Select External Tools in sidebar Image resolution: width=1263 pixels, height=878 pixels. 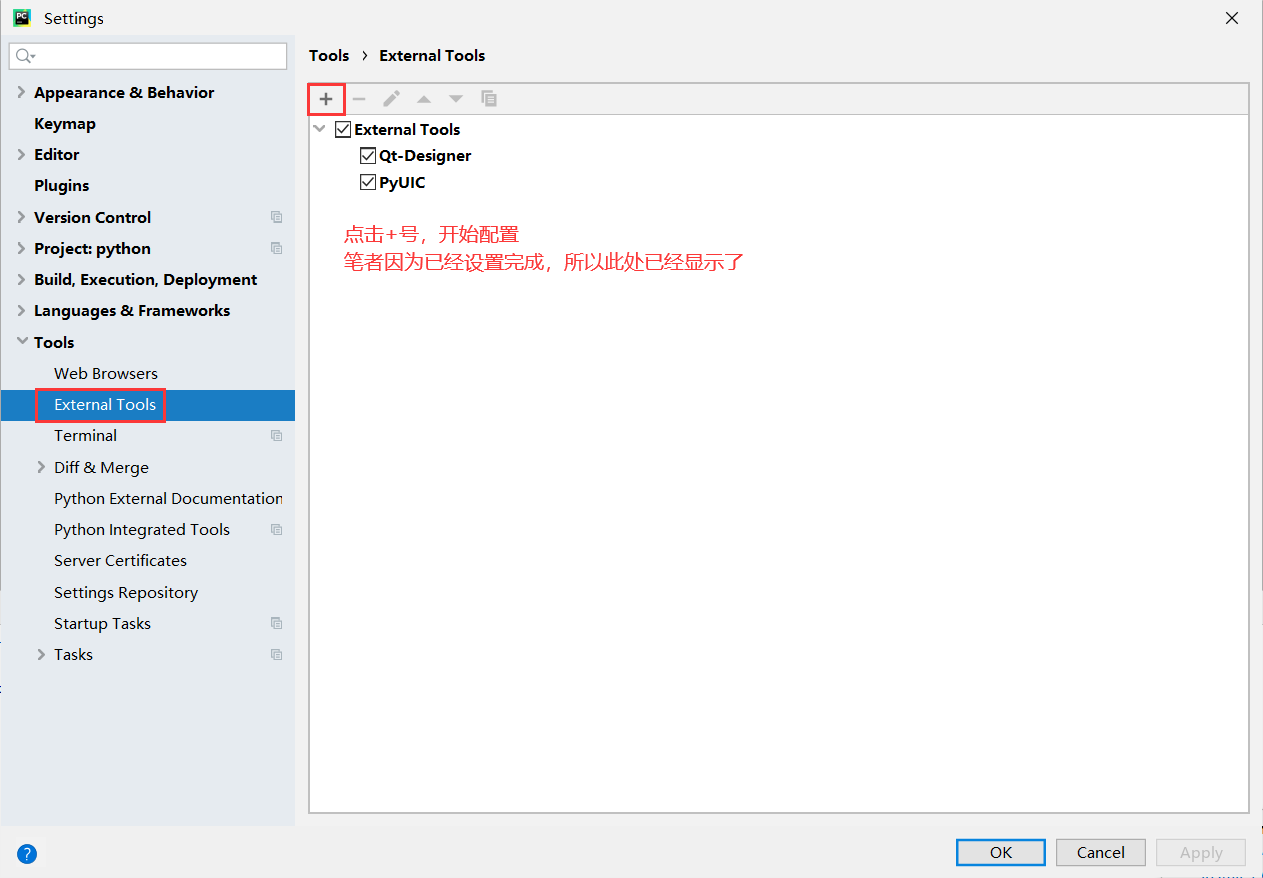coord(105,405)
